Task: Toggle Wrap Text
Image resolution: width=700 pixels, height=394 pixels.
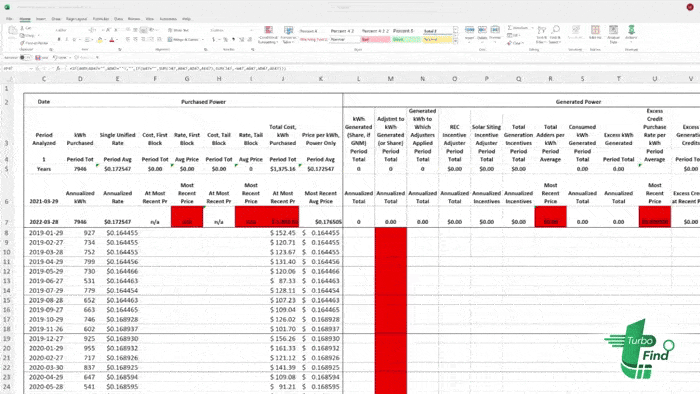Action: point(178,30)
